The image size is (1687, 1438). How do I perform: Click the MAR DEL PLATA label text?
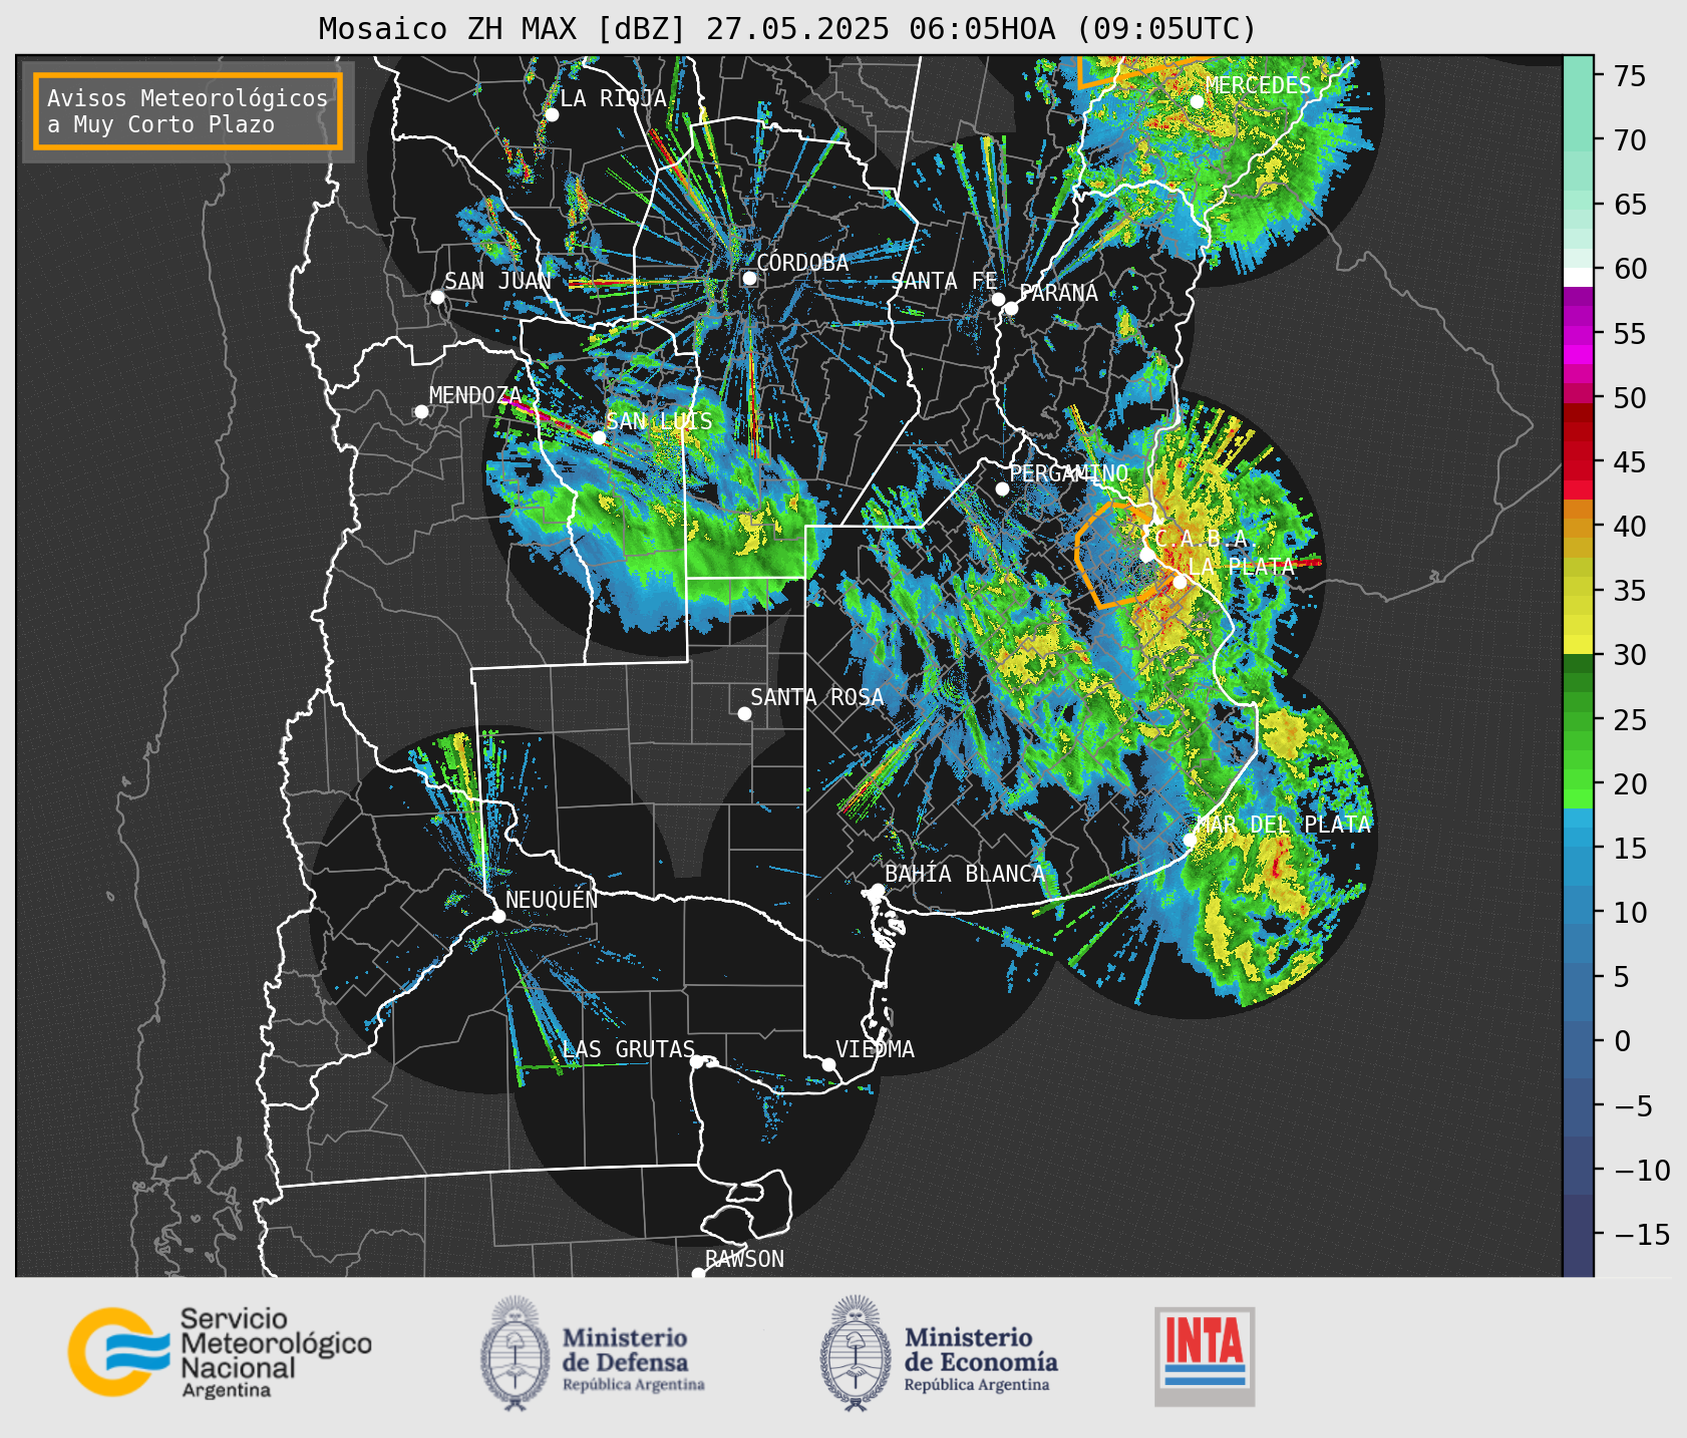tap(1283, 824)
